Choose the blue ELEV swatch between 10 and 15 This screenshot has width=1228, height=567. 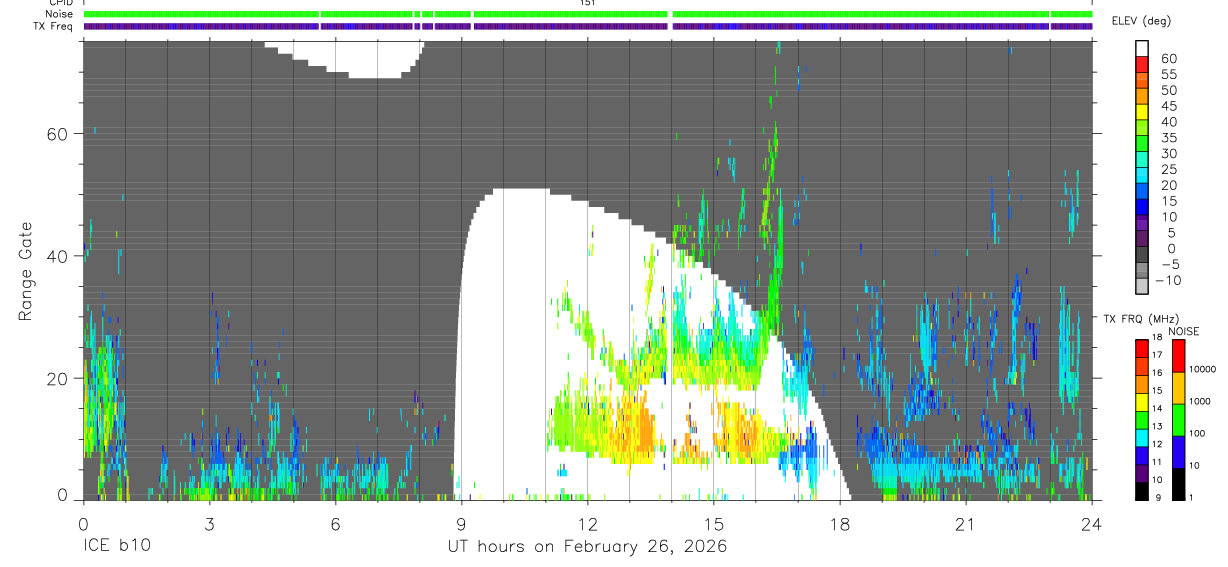coord(1141,207)
